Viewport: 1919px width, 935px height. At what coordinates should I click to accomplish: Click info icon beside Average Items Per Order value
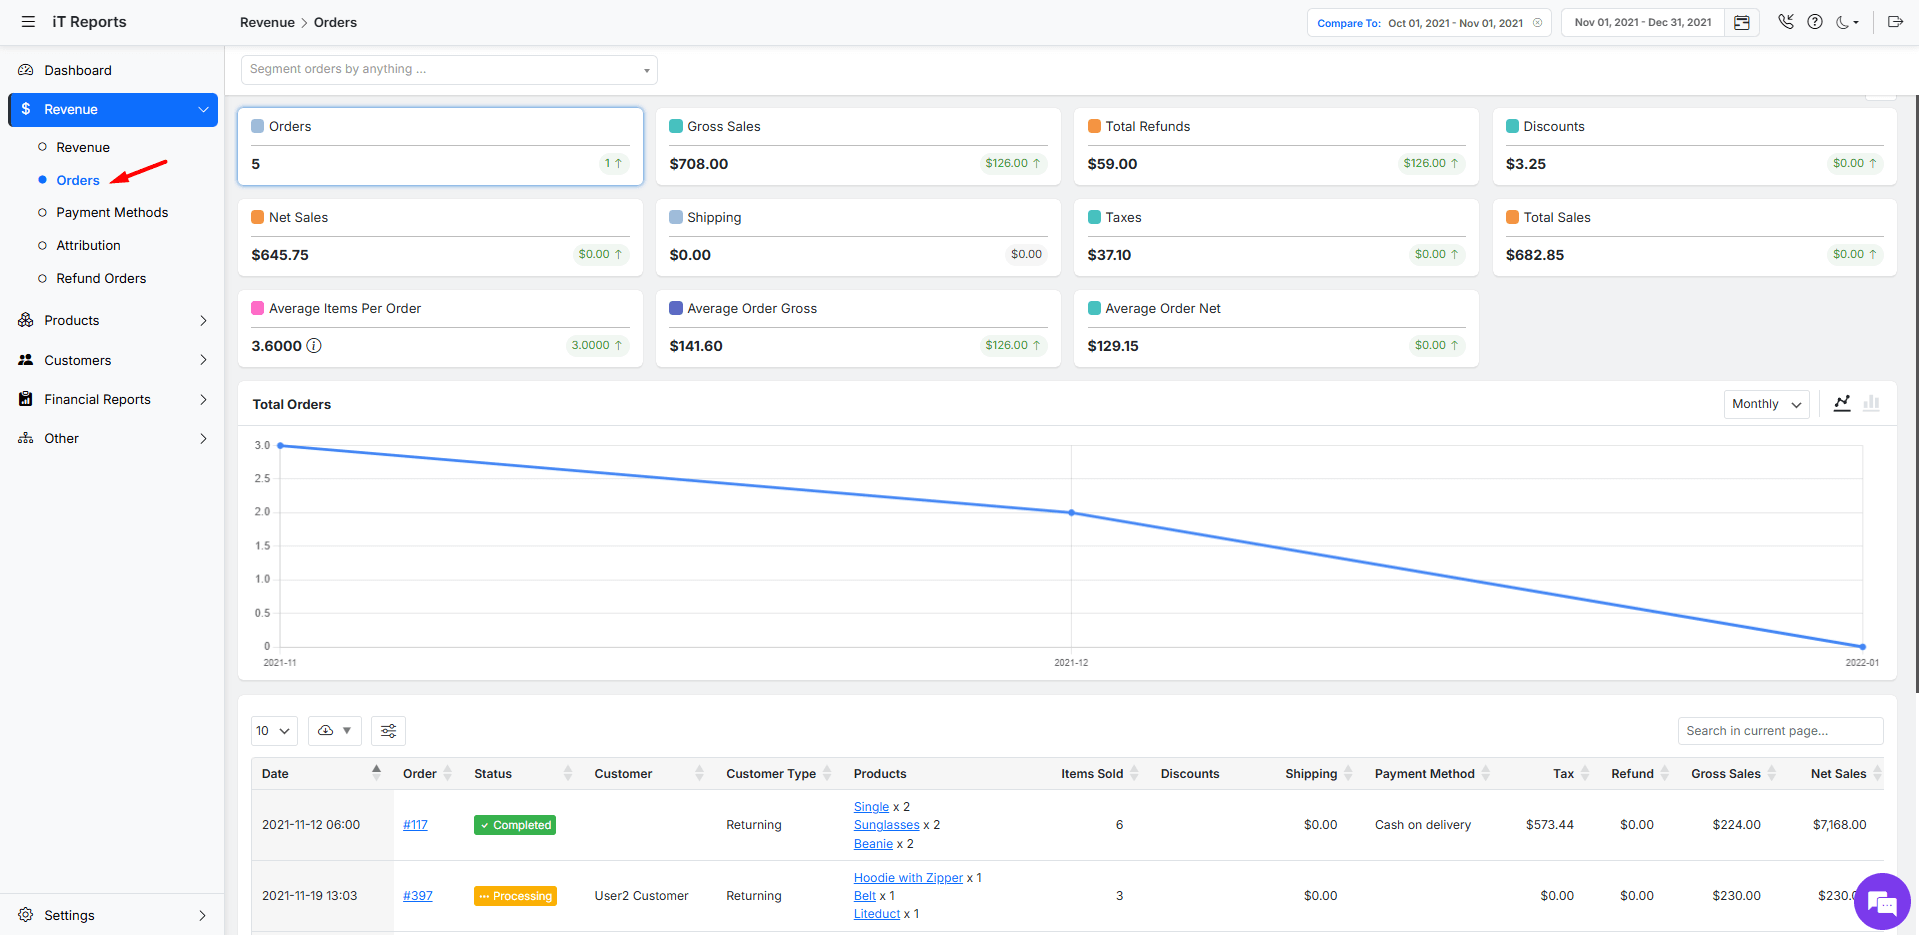pos(314,346)
